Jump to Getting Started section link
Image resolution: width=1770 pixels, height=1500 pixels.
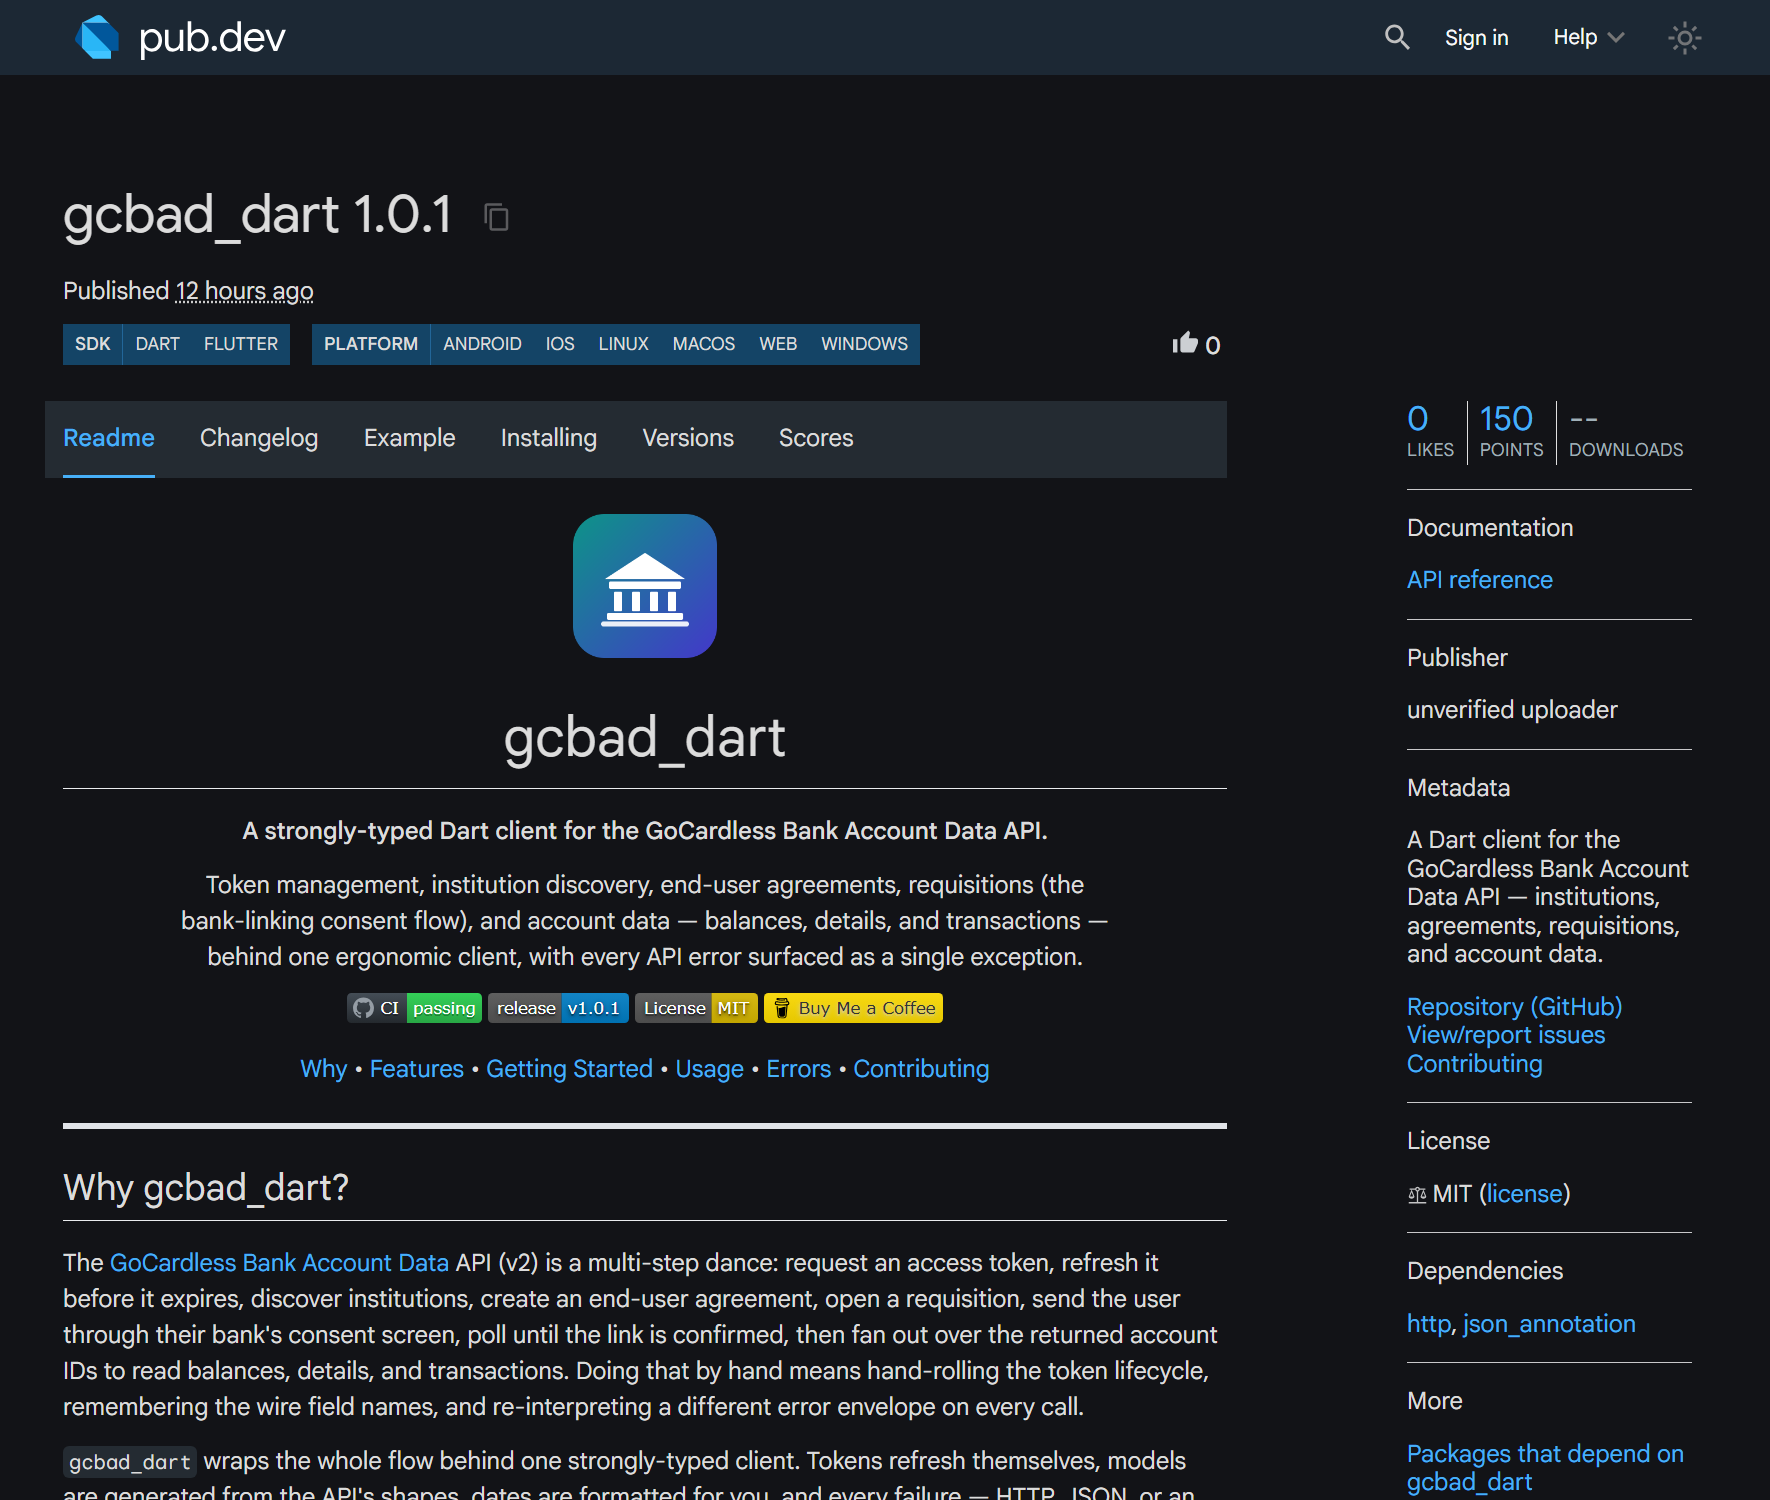click(569, 1069)
